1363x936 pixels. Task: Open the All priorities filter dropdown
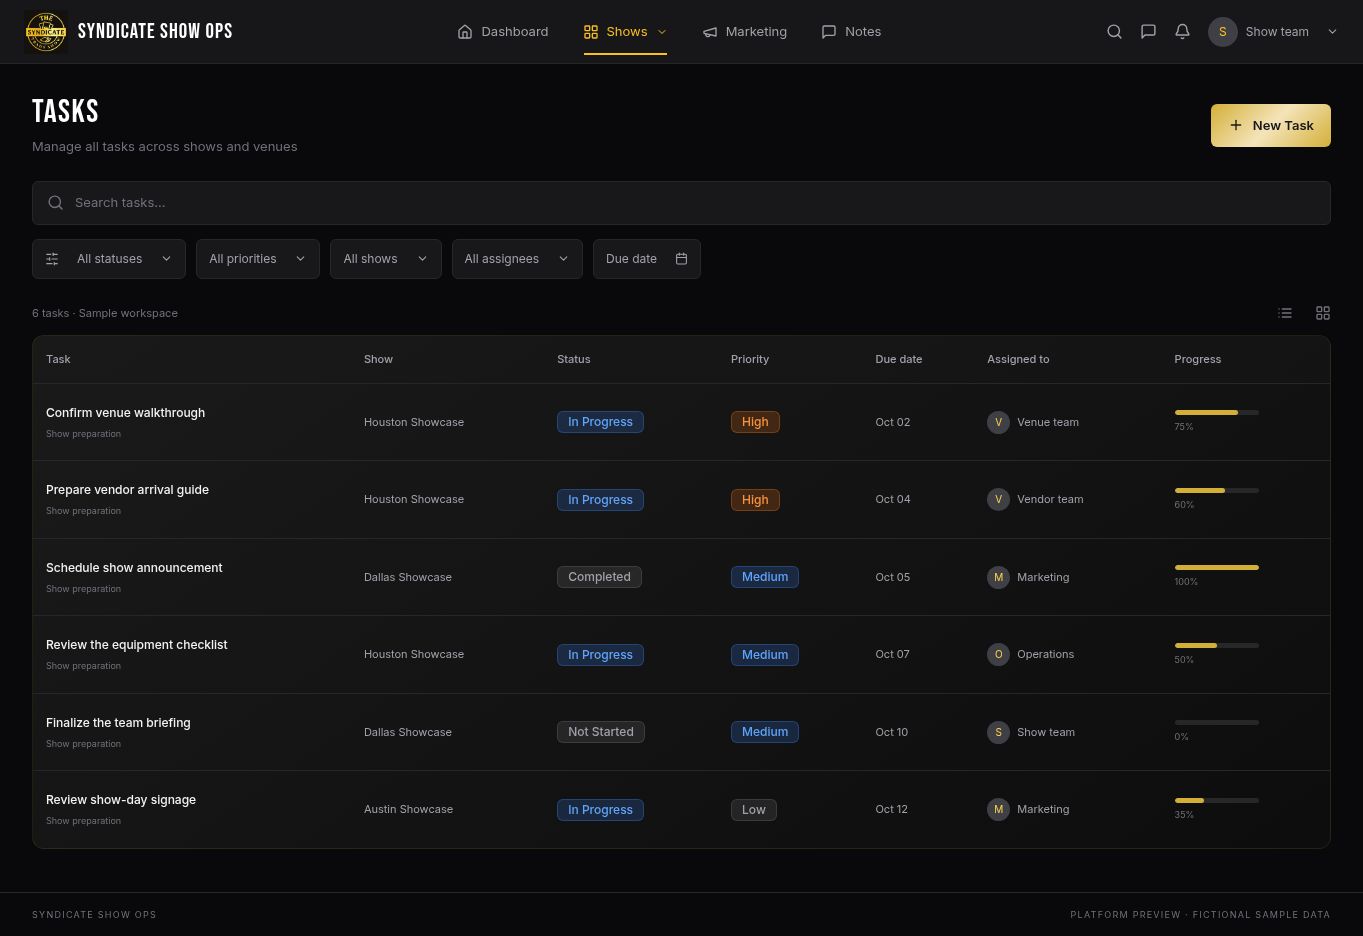pos(258,259)
